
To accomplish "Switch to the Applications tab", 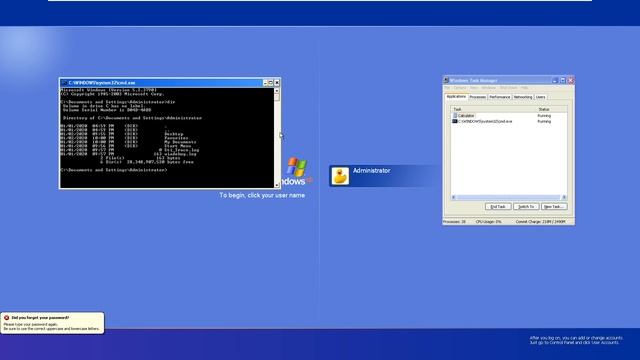I will point(456,97).
